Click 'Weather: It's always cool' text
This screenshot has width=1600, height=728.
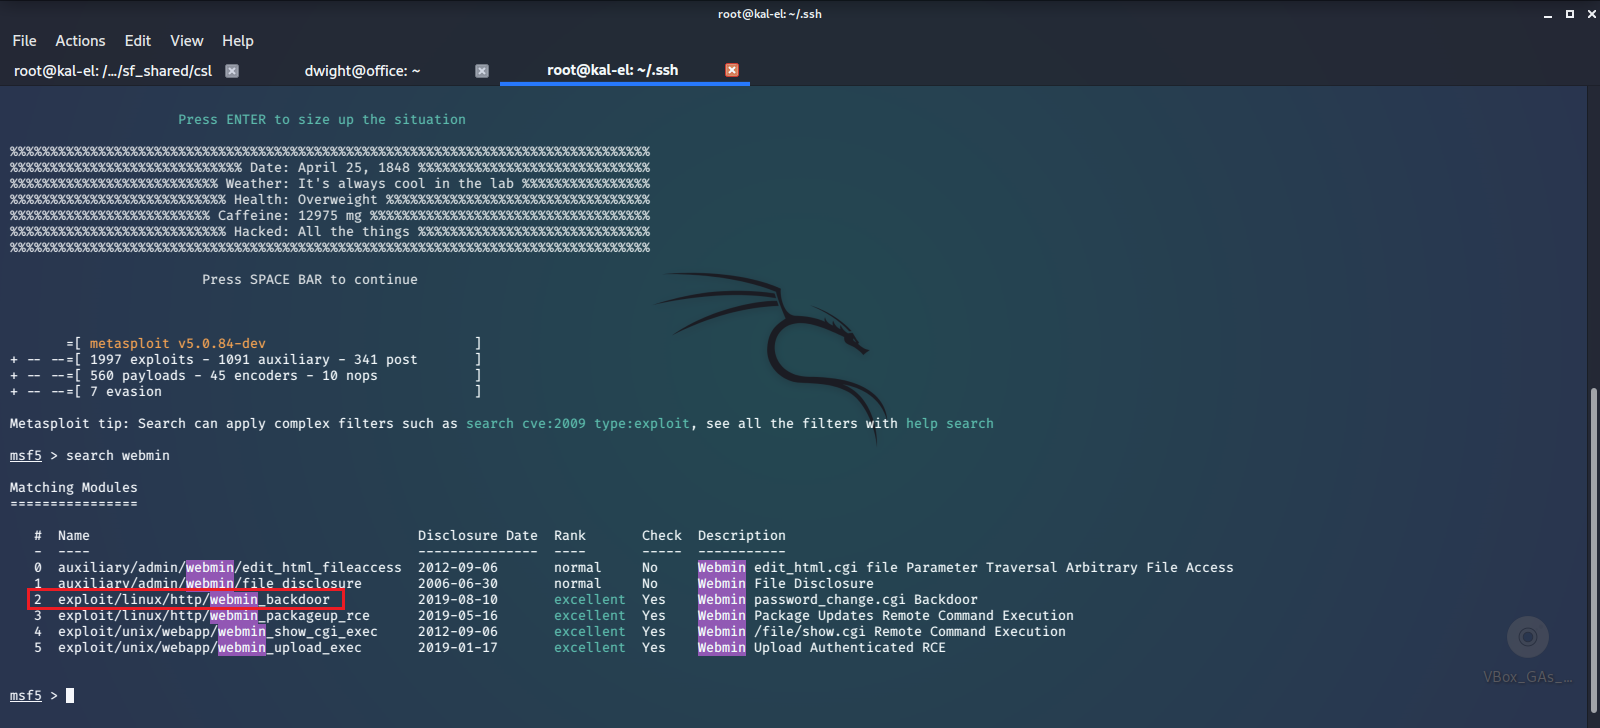click(x=326, y=183)
